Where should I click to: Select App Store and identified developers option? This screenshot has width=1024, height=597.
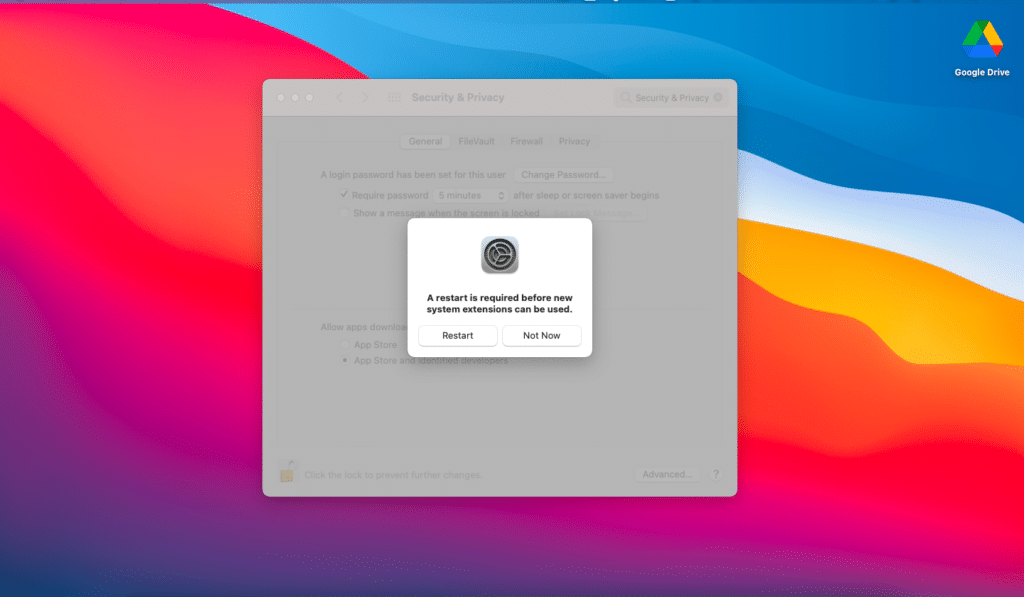(345, 361)
